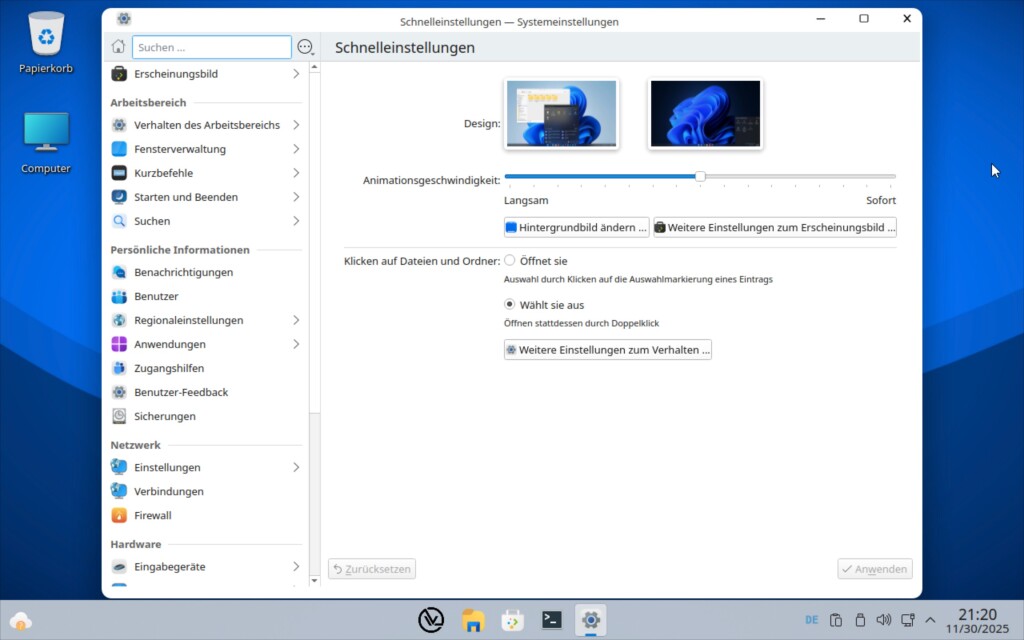Open Verbindungen network settings
This screenshot has height=640, width=1024.
click(168, 492)
